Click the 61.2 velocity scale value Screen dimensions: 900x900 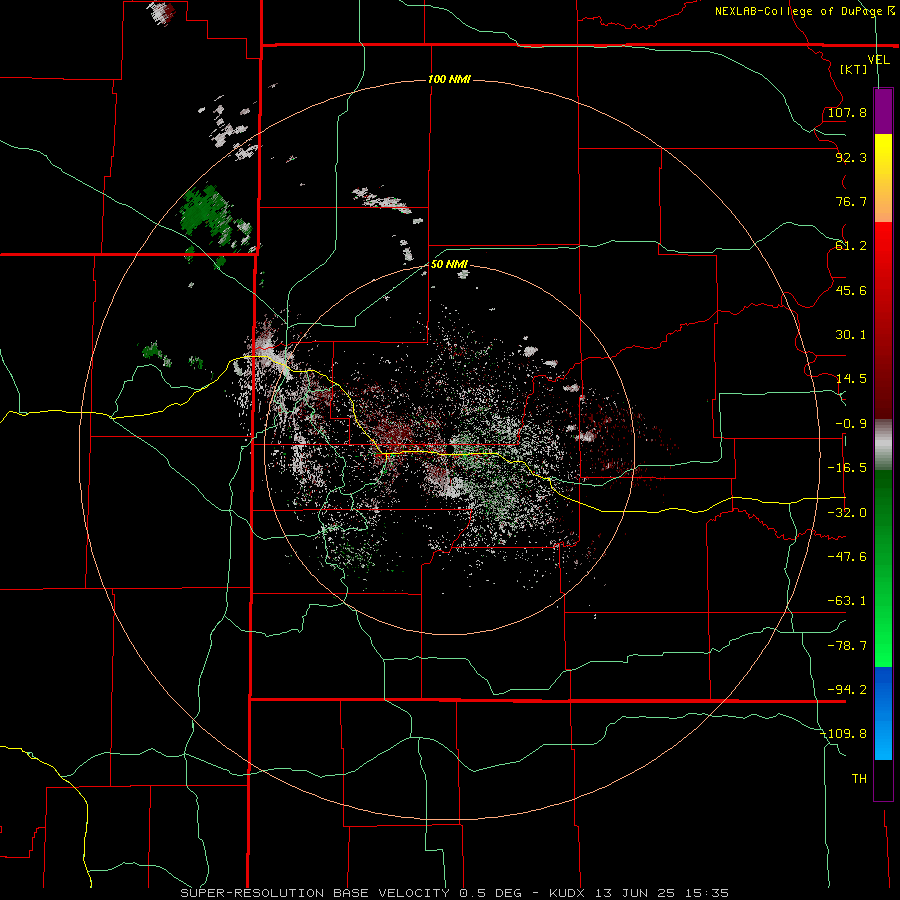(851, 246)
